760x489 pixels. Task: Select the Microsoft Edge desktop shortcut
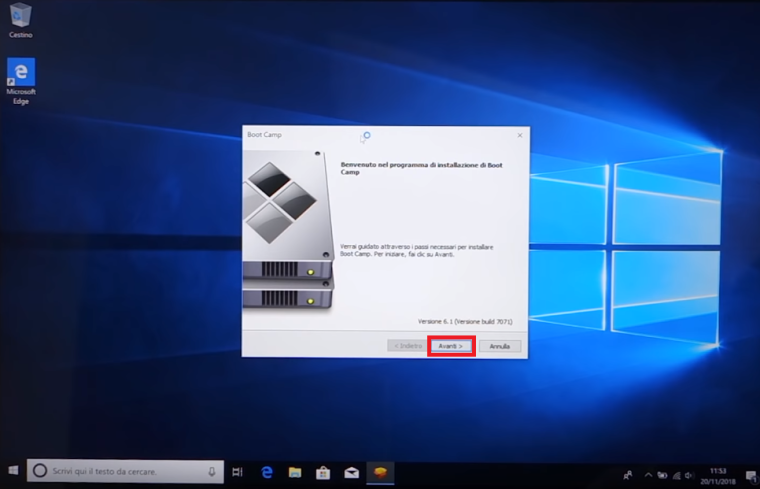[x=20, y=78]
